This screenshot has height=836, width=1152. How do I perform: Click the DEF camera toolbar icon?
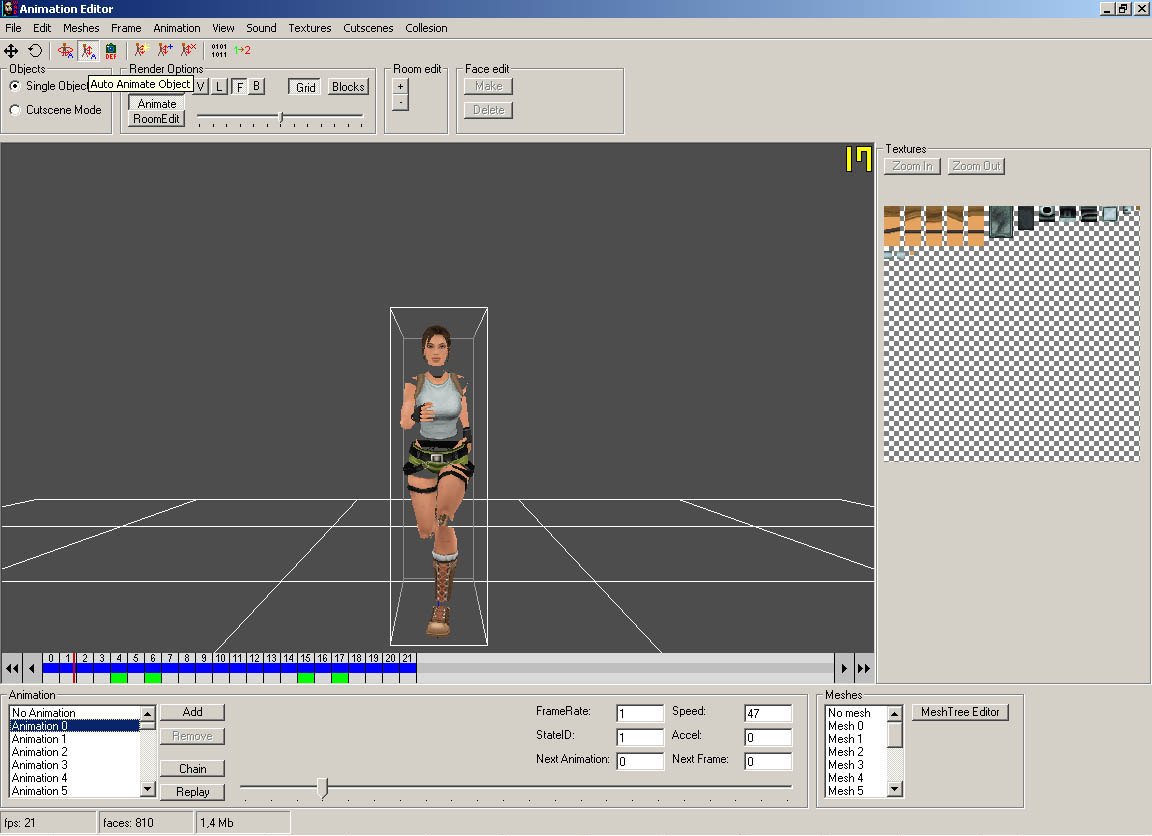(111, 51)
